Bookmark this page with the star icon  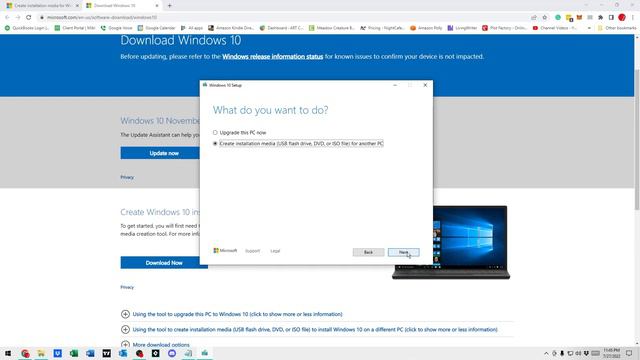pyautogui.click(x=544, y=18)
